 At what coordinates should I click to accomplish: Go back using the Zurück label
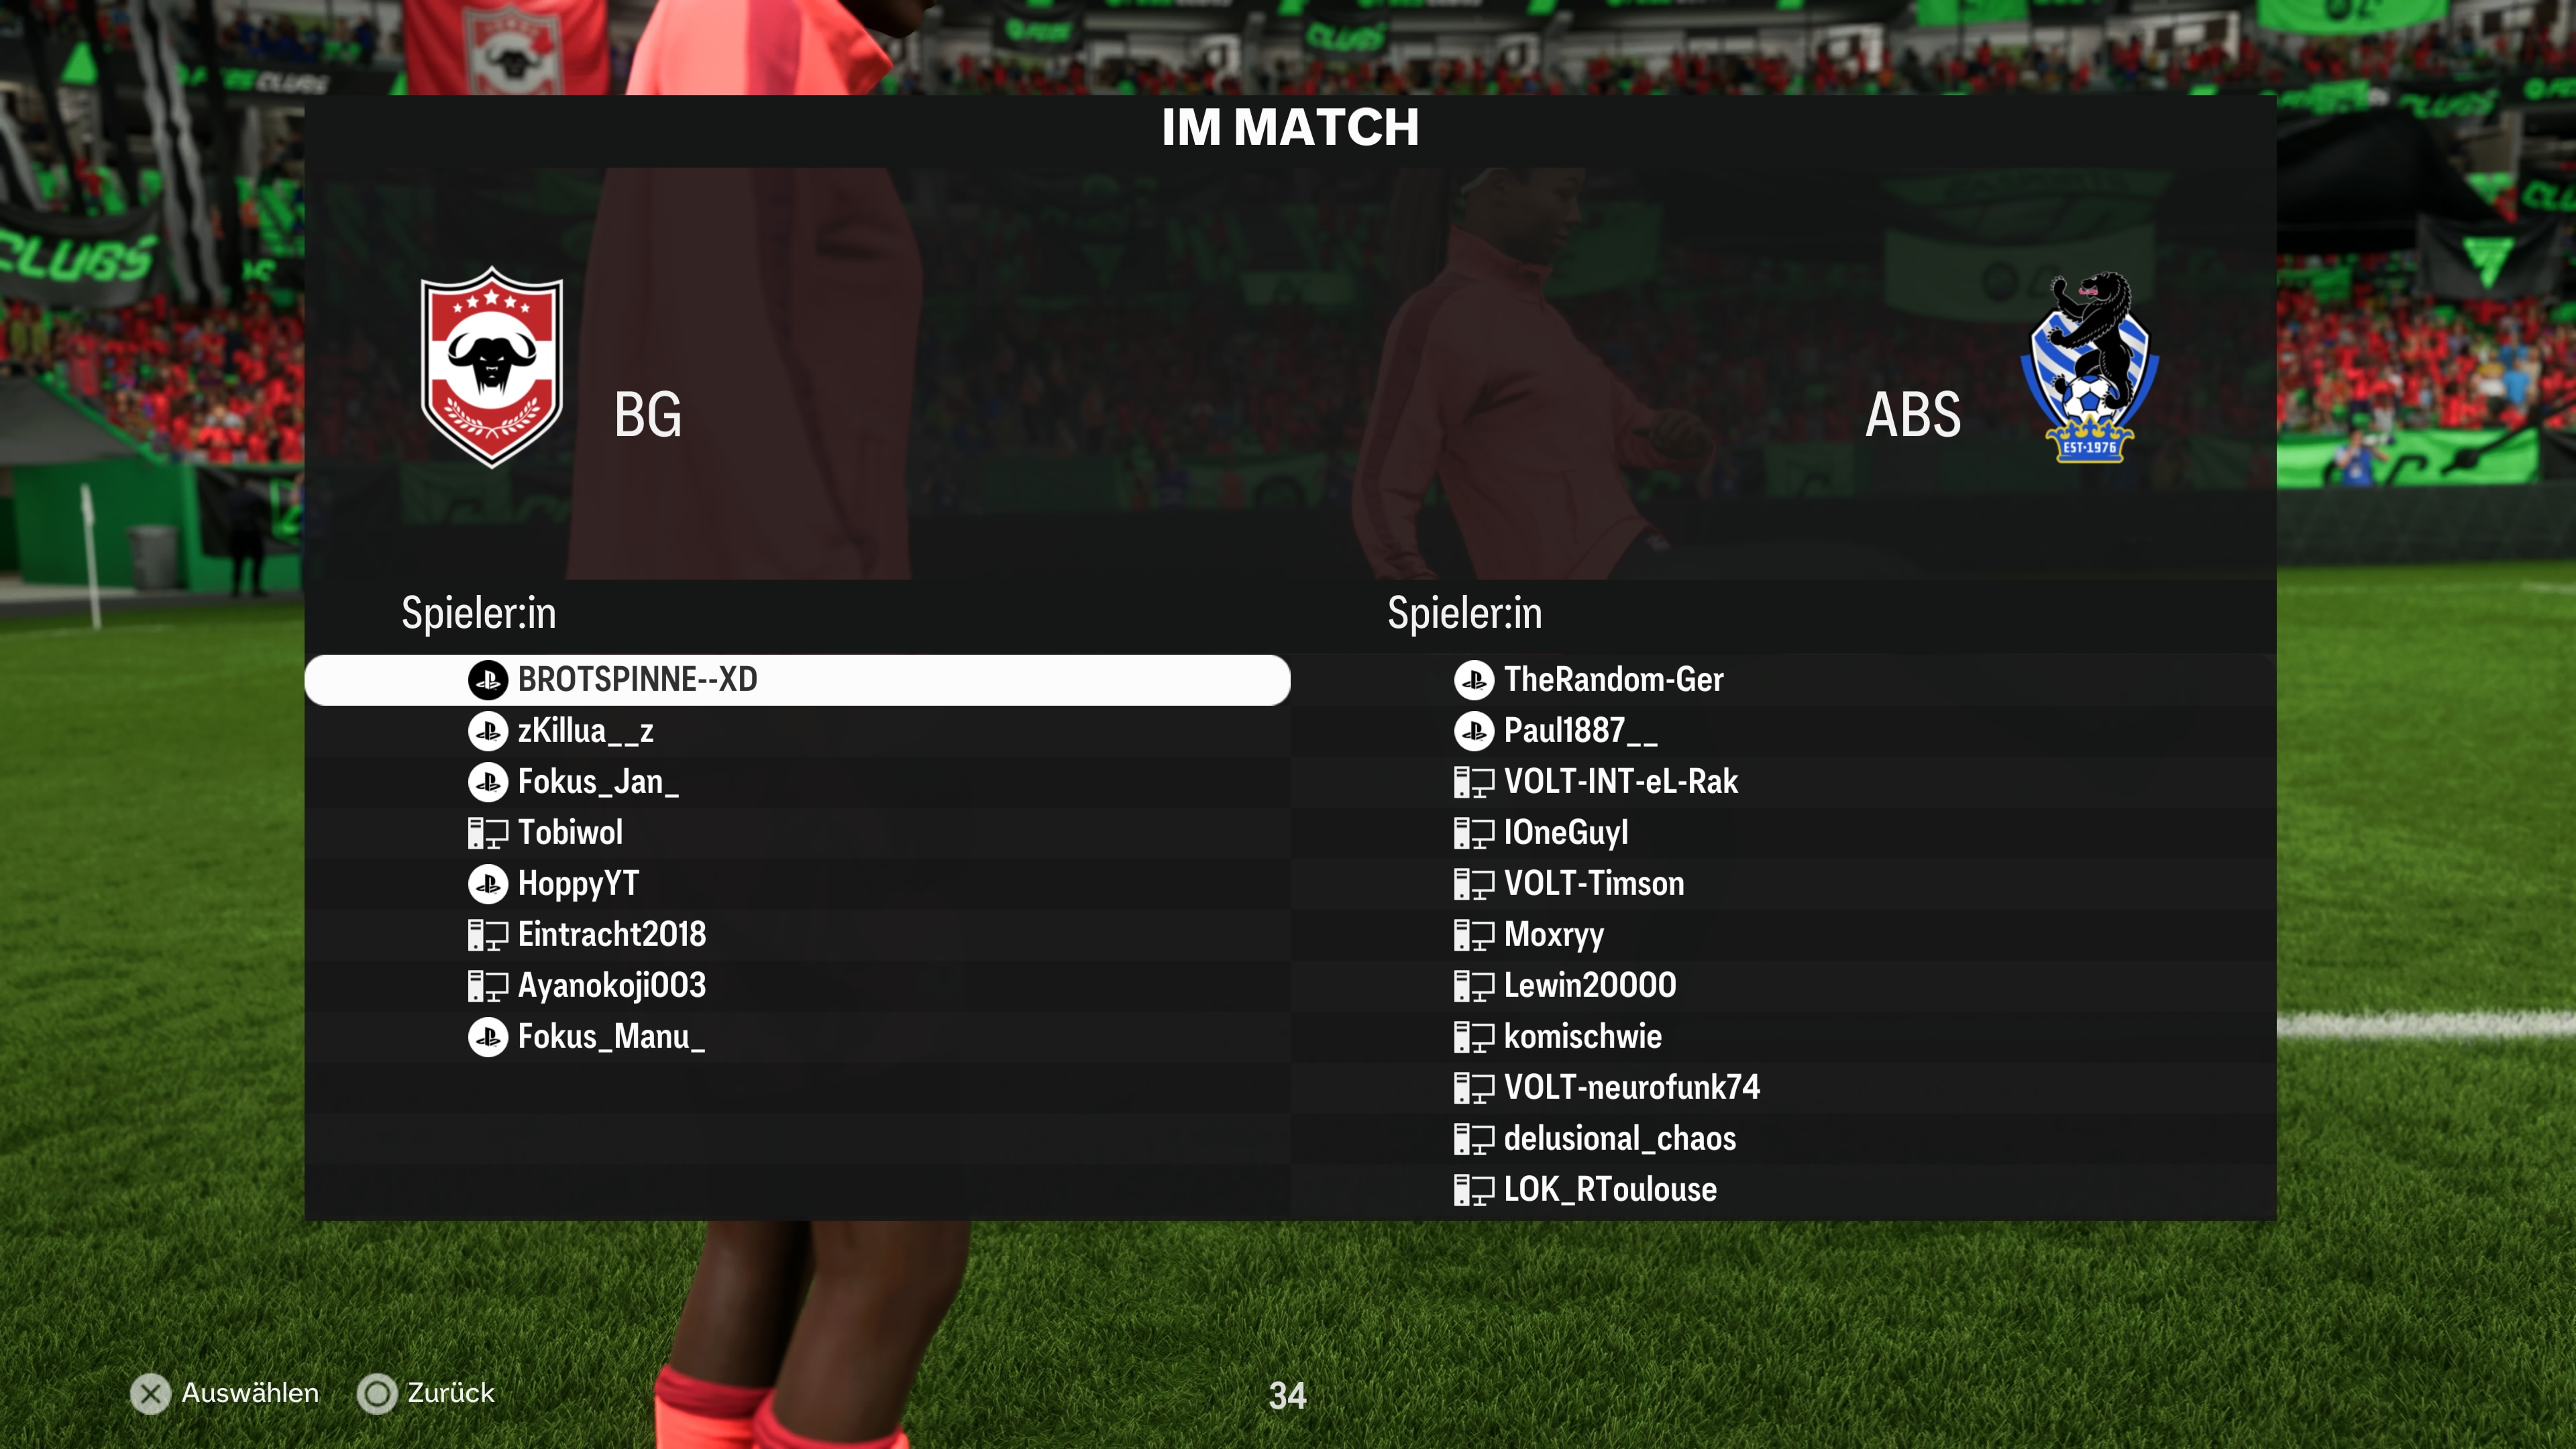(x=451, y=1393)
